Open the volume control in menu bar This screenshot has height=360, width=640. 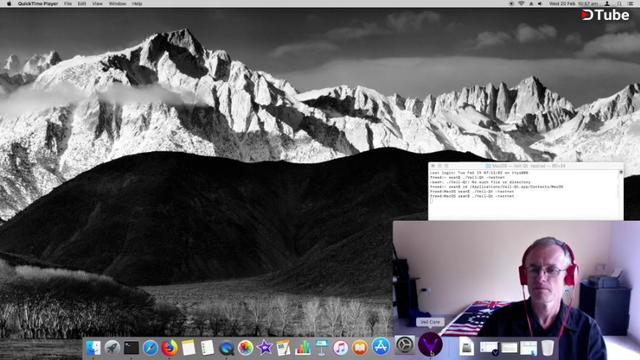coord(540,4)
